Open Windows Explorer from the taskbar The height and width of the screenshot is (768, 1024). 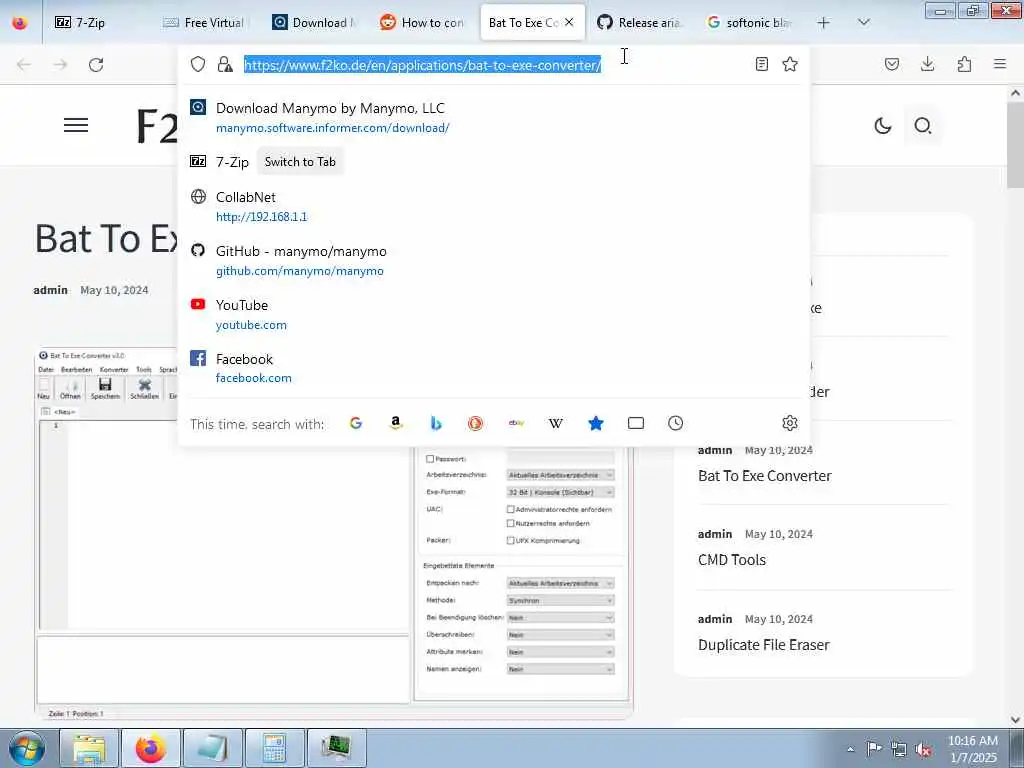pyautogui.click(x=89, y=748)
